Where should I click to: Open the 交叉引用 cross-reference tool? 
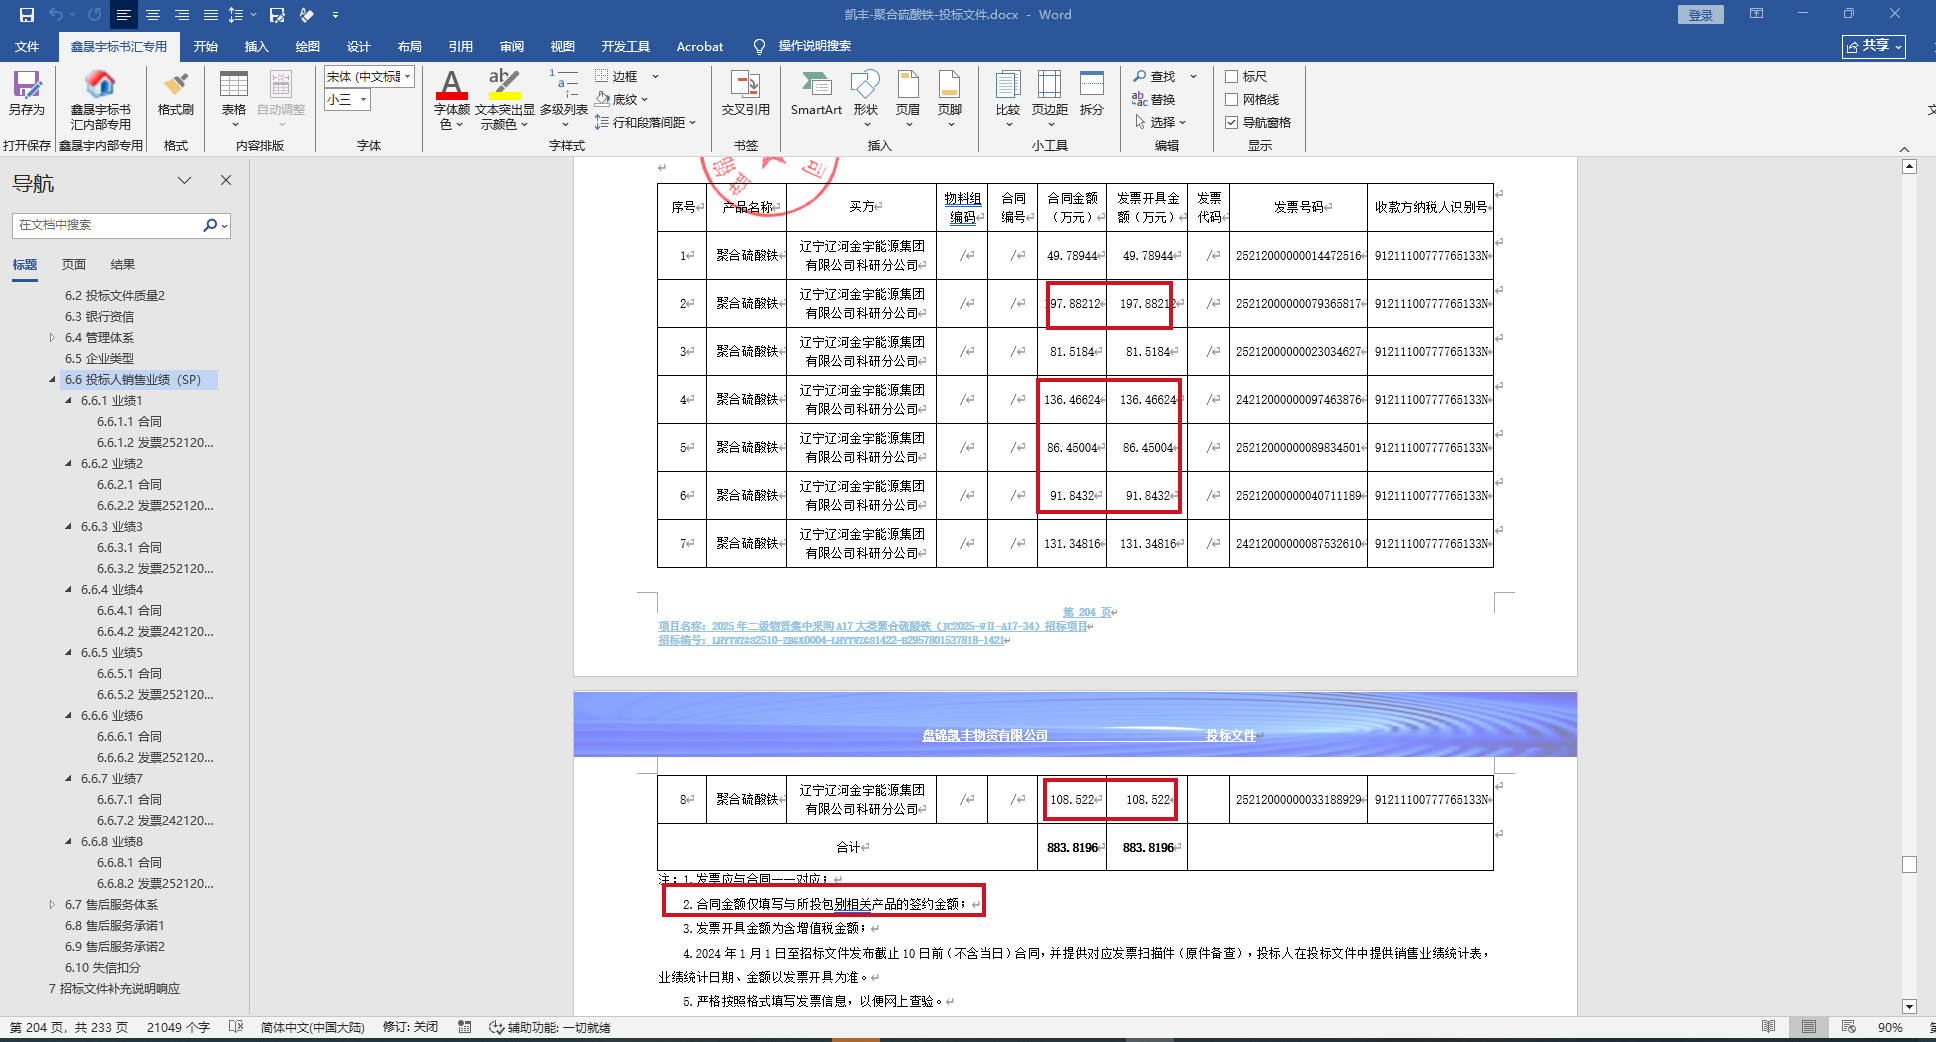click(745, 90)
